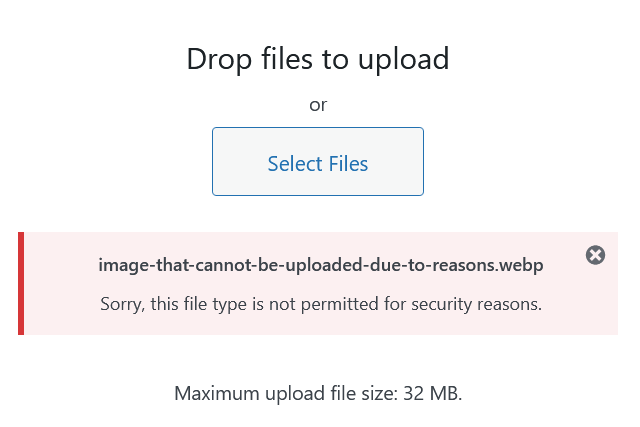Click the 'Files' word inside the button
This screenshot has height=427, width=640.
(x=348, y=164)
